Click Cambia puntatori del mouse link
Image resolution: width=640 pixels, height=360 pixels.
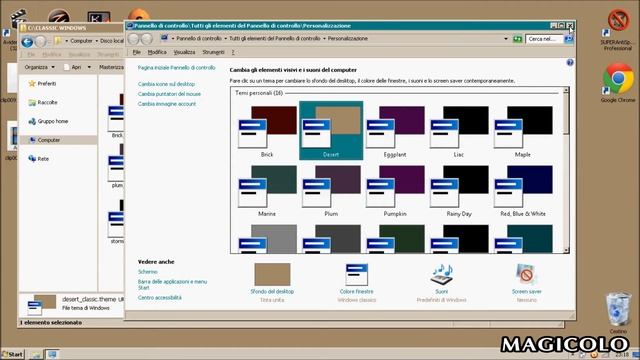click(169, 94)
